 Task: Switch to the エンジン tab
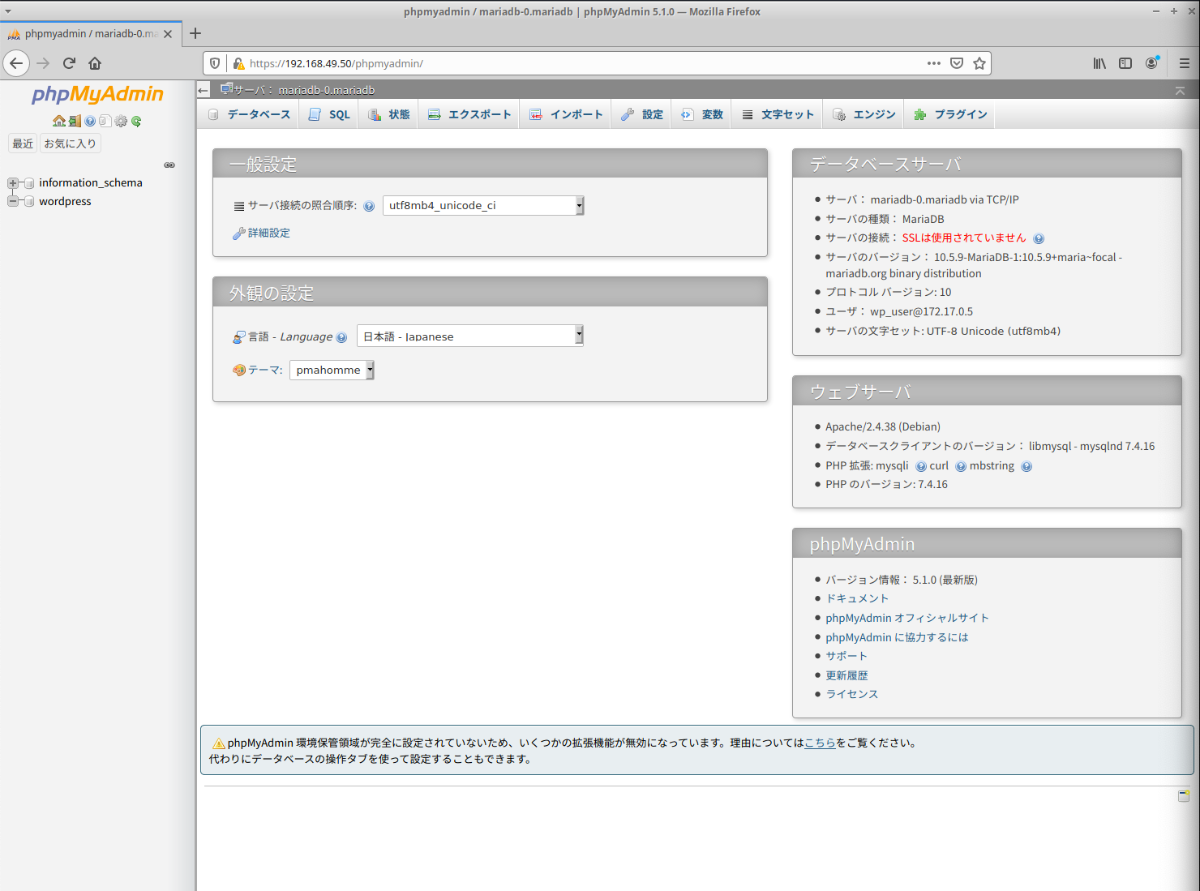(864, 114)
